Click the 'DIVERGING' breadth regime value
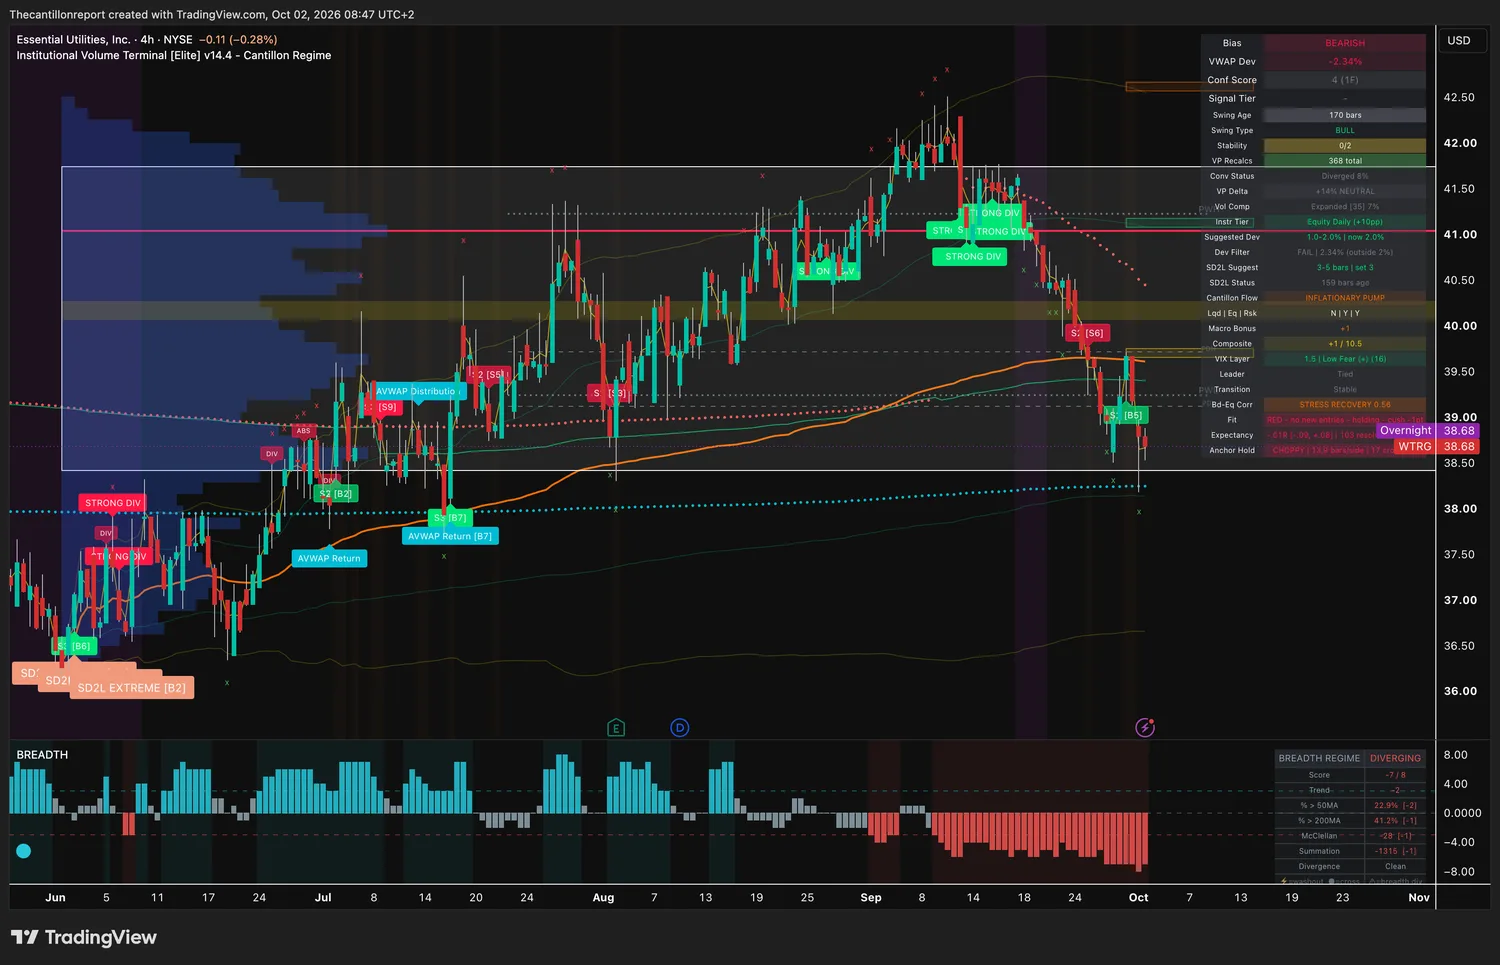 pos(1395,758)
